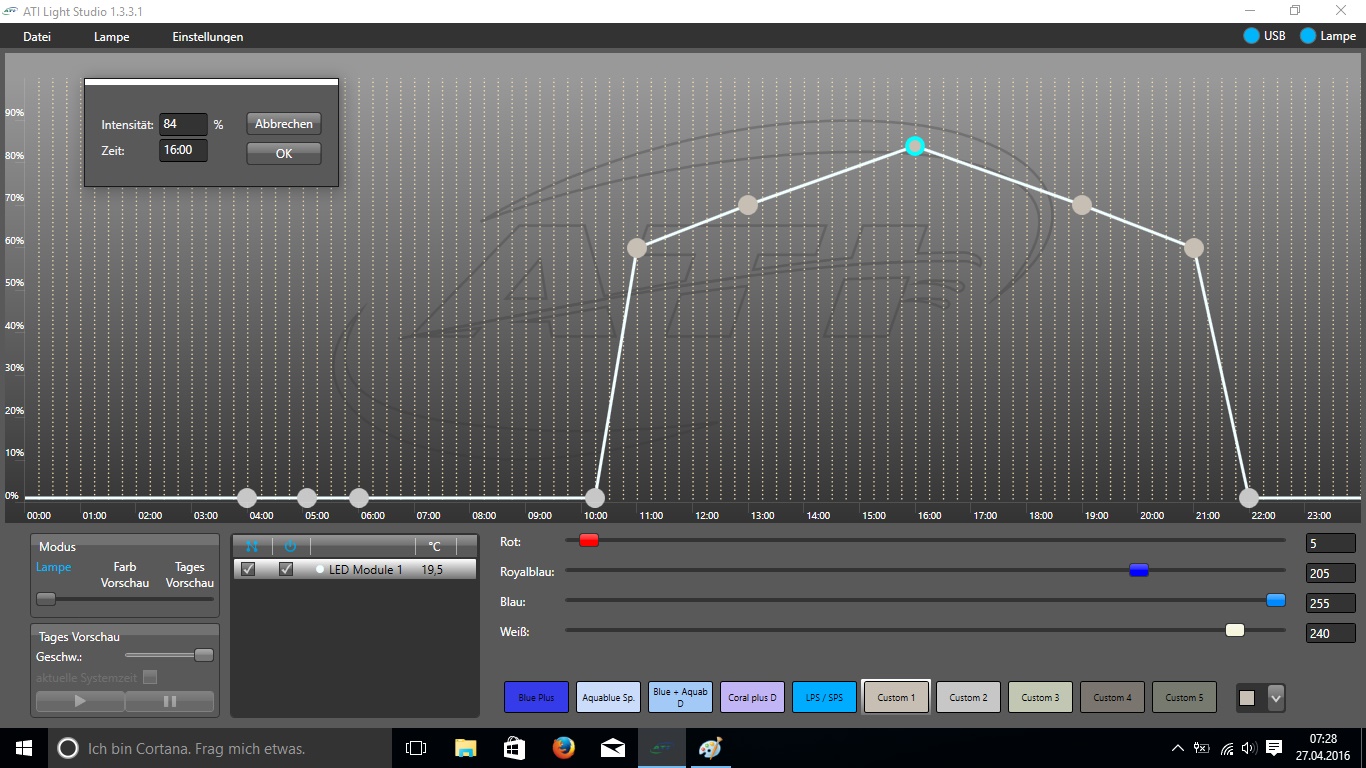Toggle the power checkbox for LED Module 1

[x=286, y=569]
